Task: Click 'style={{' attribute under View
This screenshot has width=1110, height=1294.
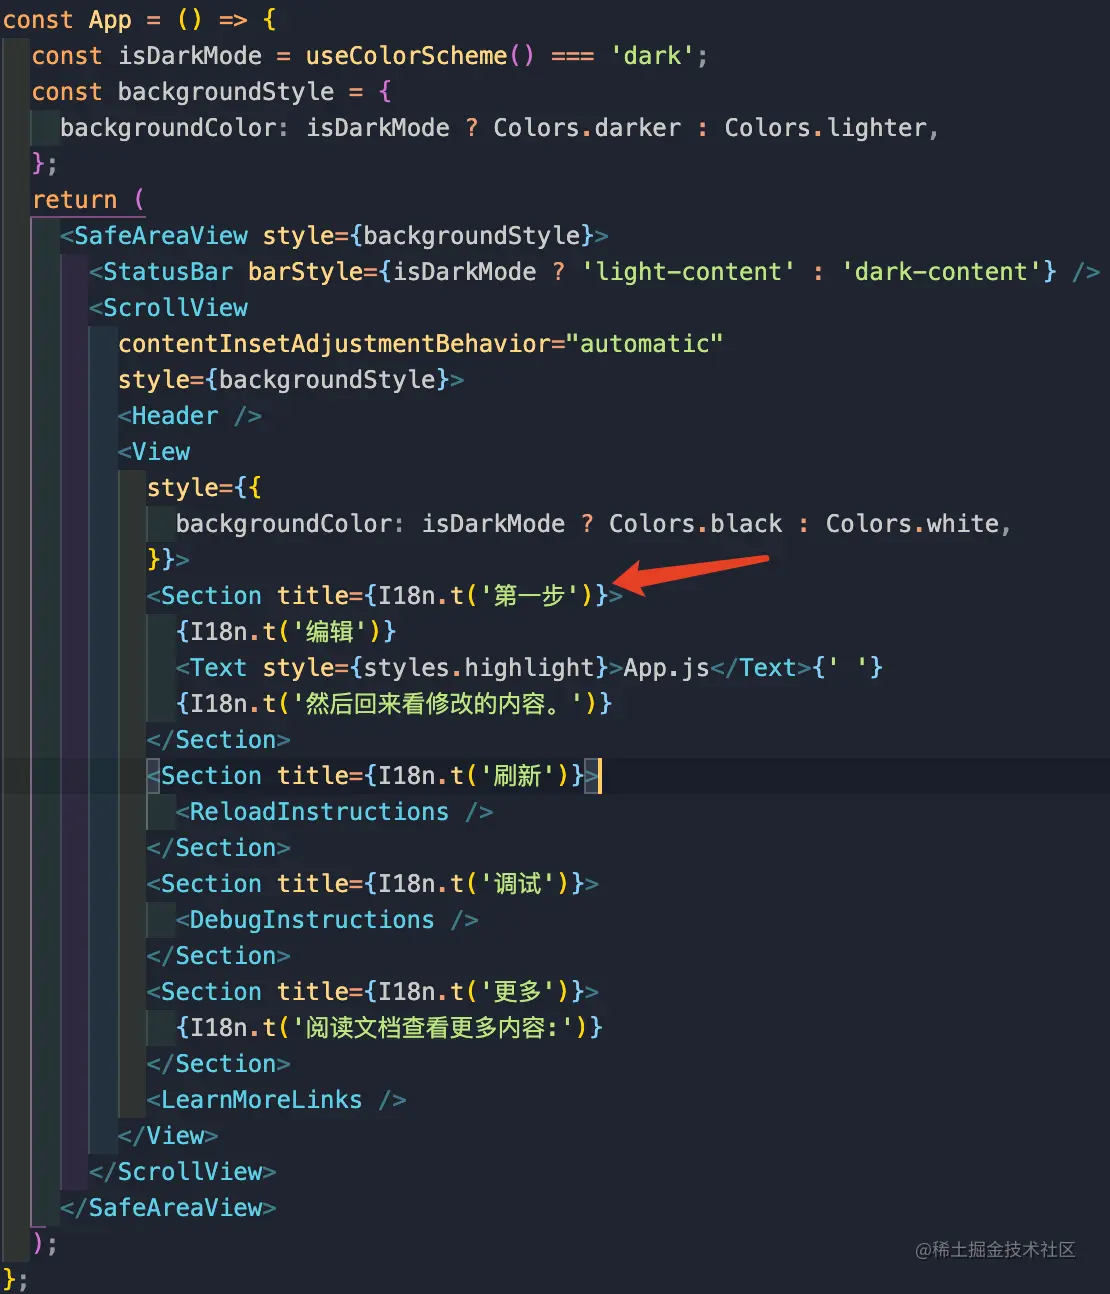Action: [x=204, y=488]
